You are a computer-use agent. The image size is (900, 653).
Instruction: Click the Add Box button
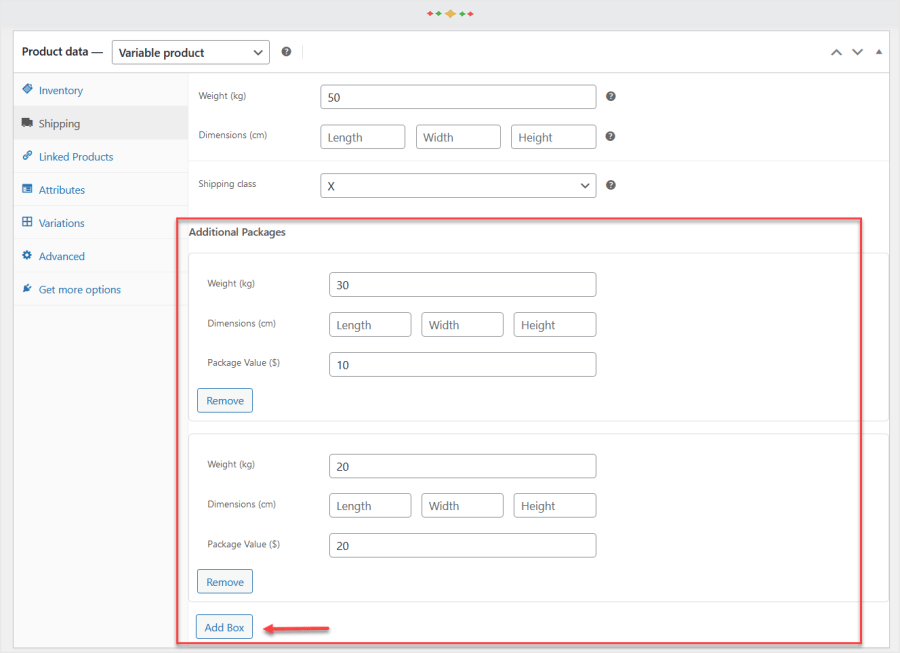pos(224,627)
